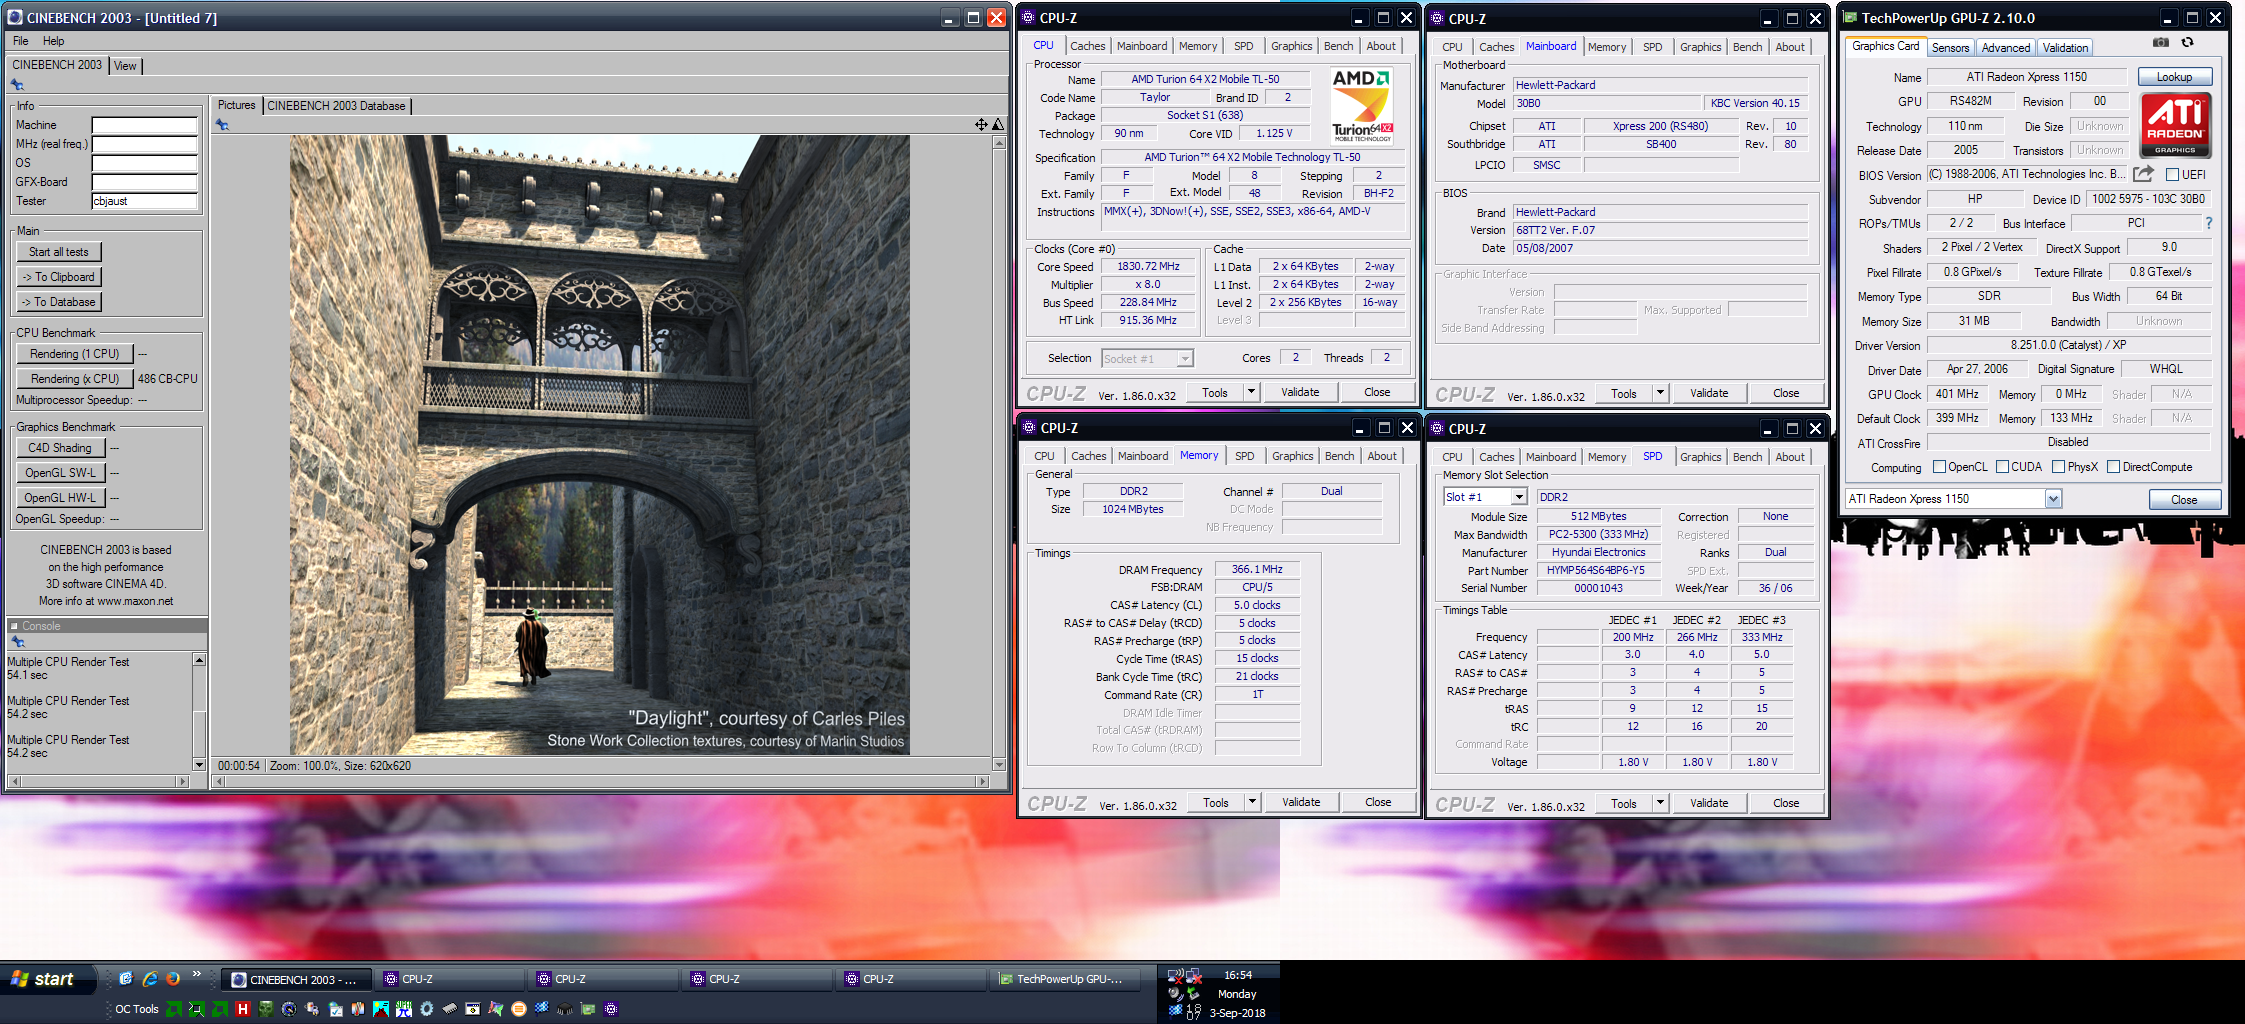Toggle the UEFI checkbox in GPU-Z
2245x1024 pixels.
[2171, 174]
